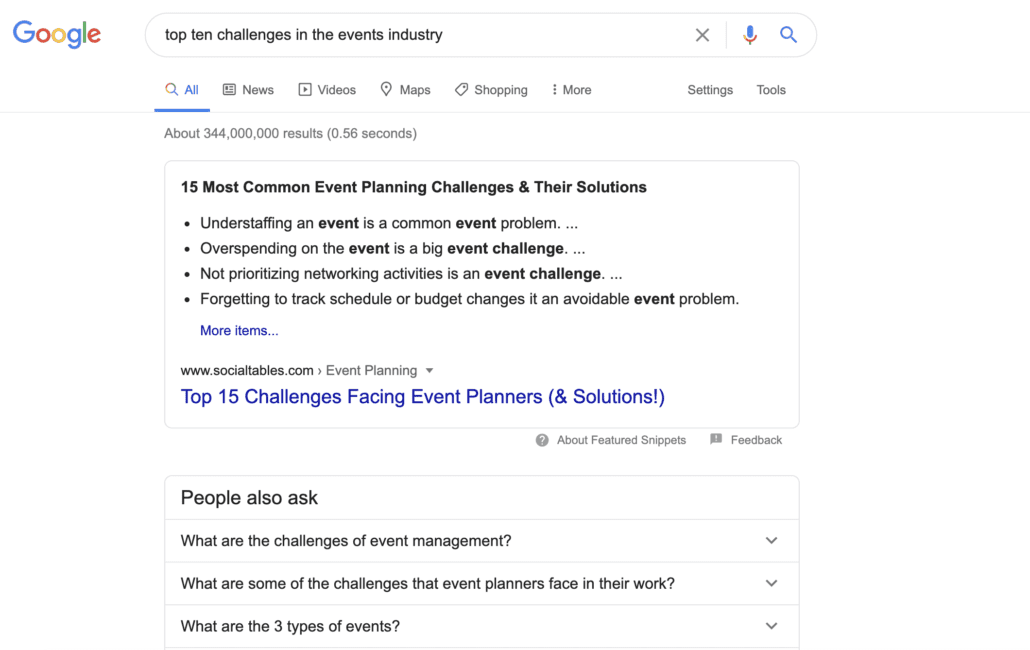Image resolution: width=1030 pixels, height=650 pixels.
Task: Switch to the Maps results tab
Action: [x=405, y=90]
